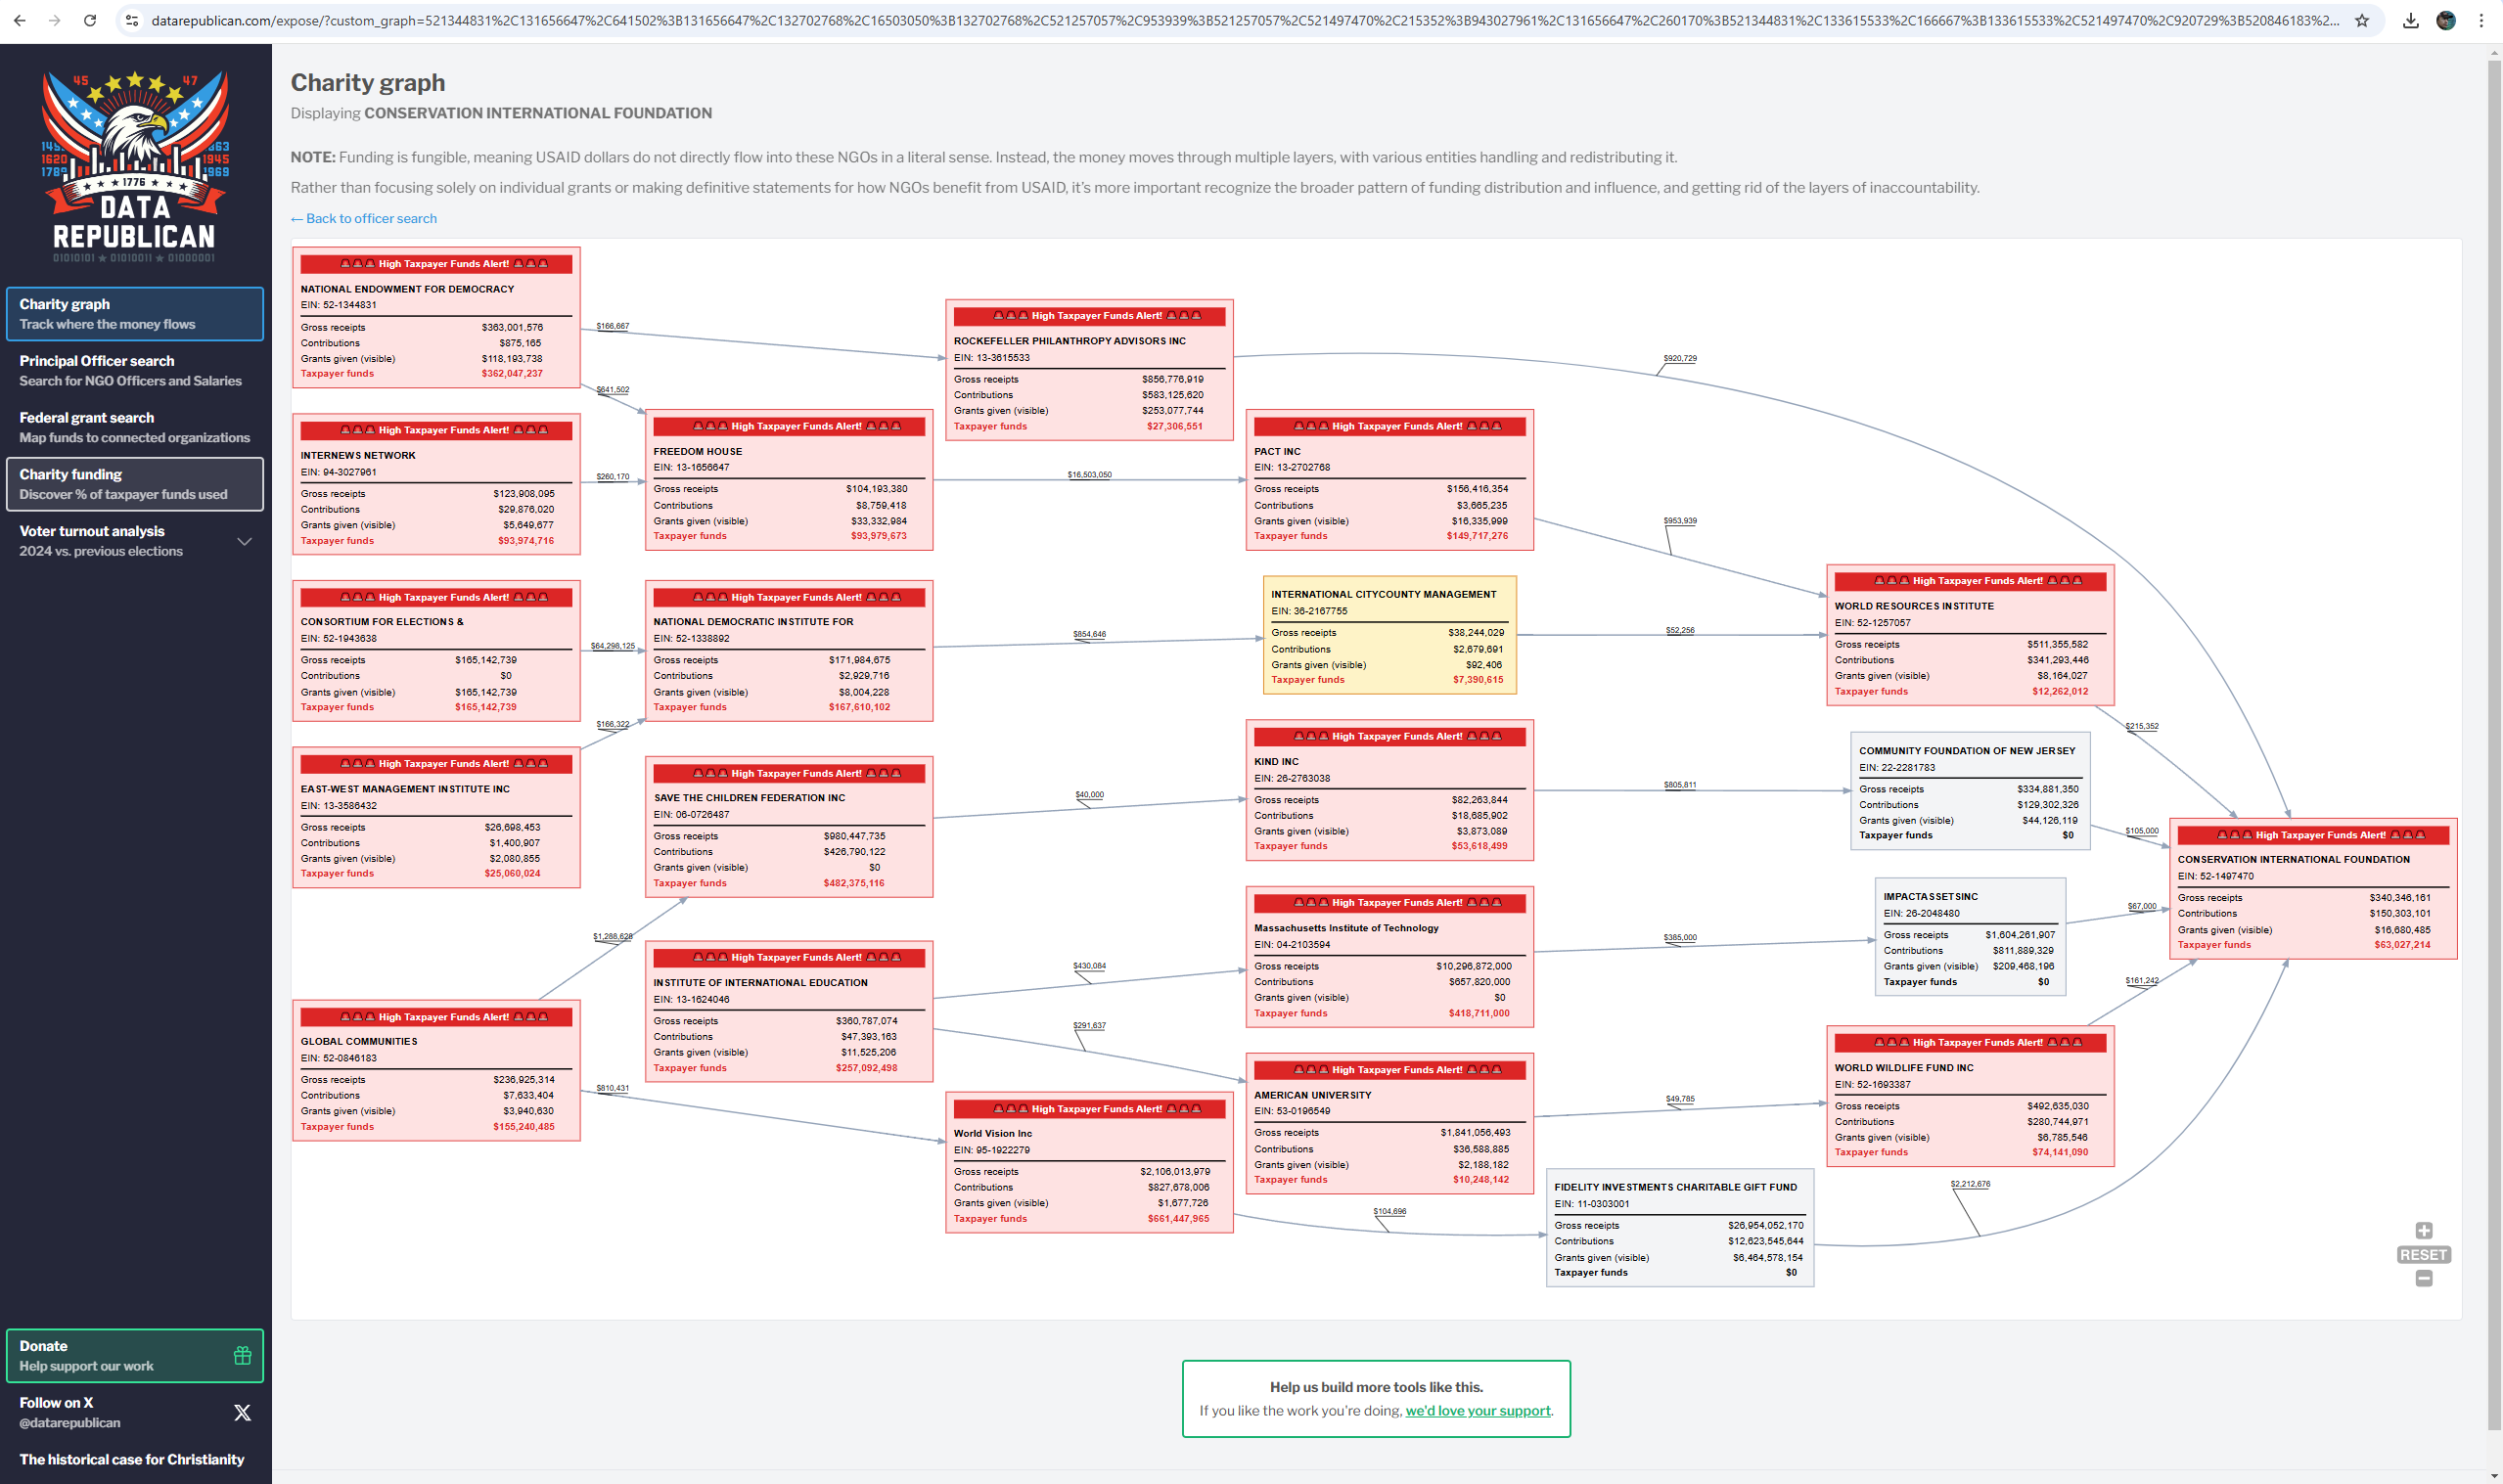
Task: Zoom in the graph with plus icon
Action: (2424, 1231)
